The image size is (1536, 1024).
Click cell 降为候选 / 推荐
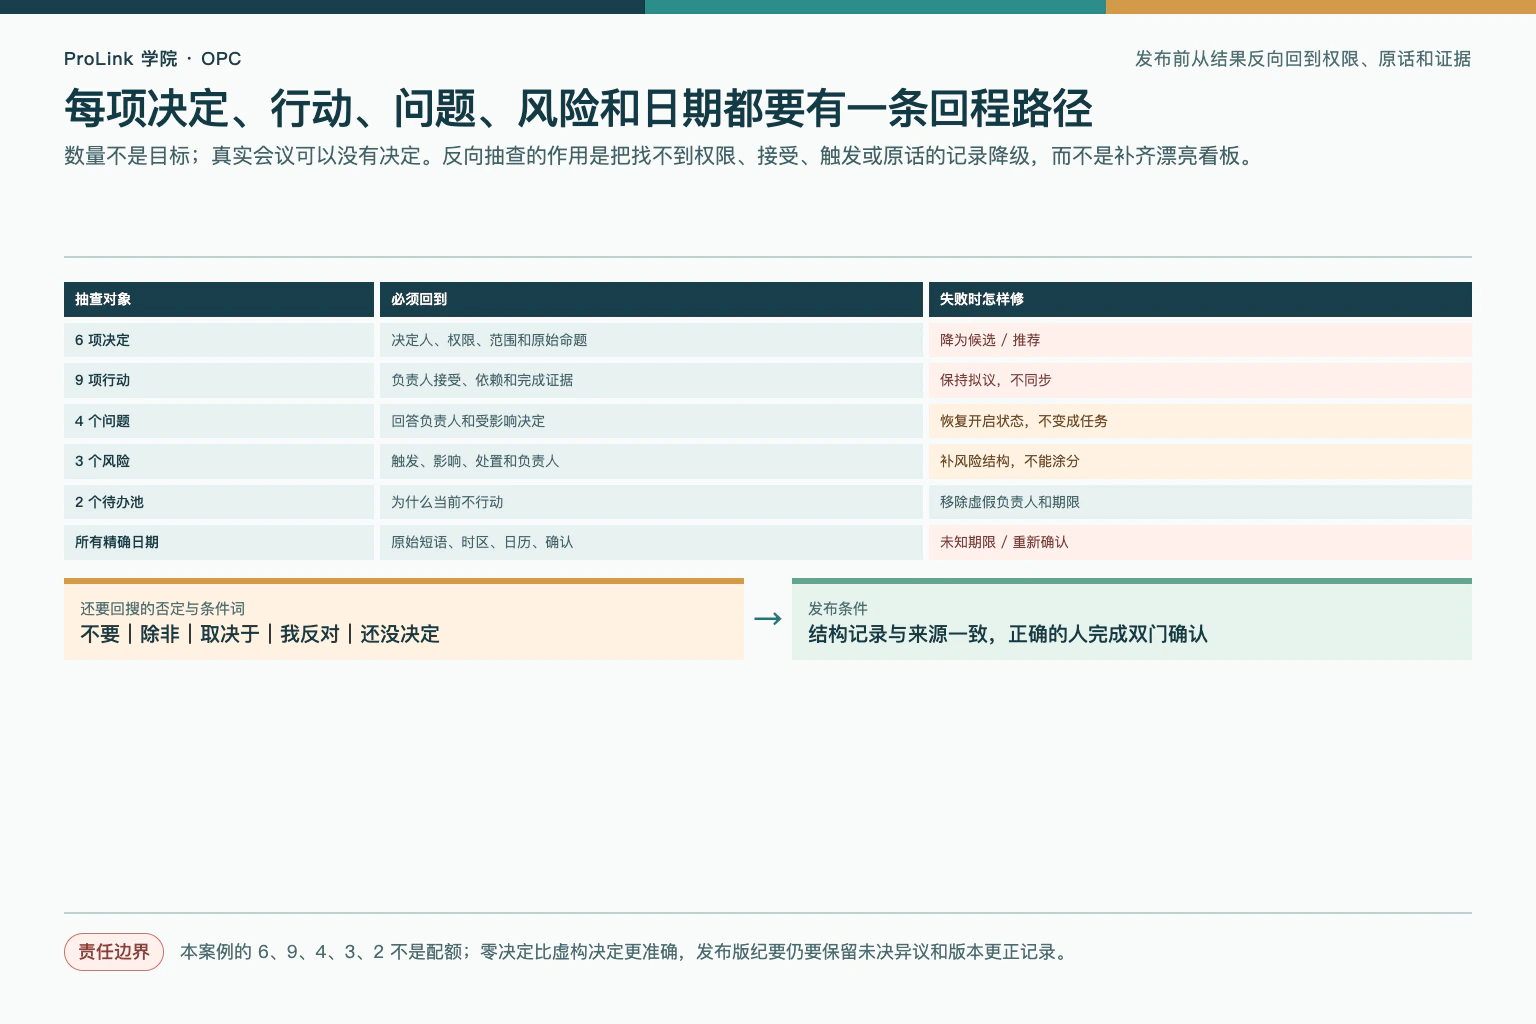point(1200,340)
